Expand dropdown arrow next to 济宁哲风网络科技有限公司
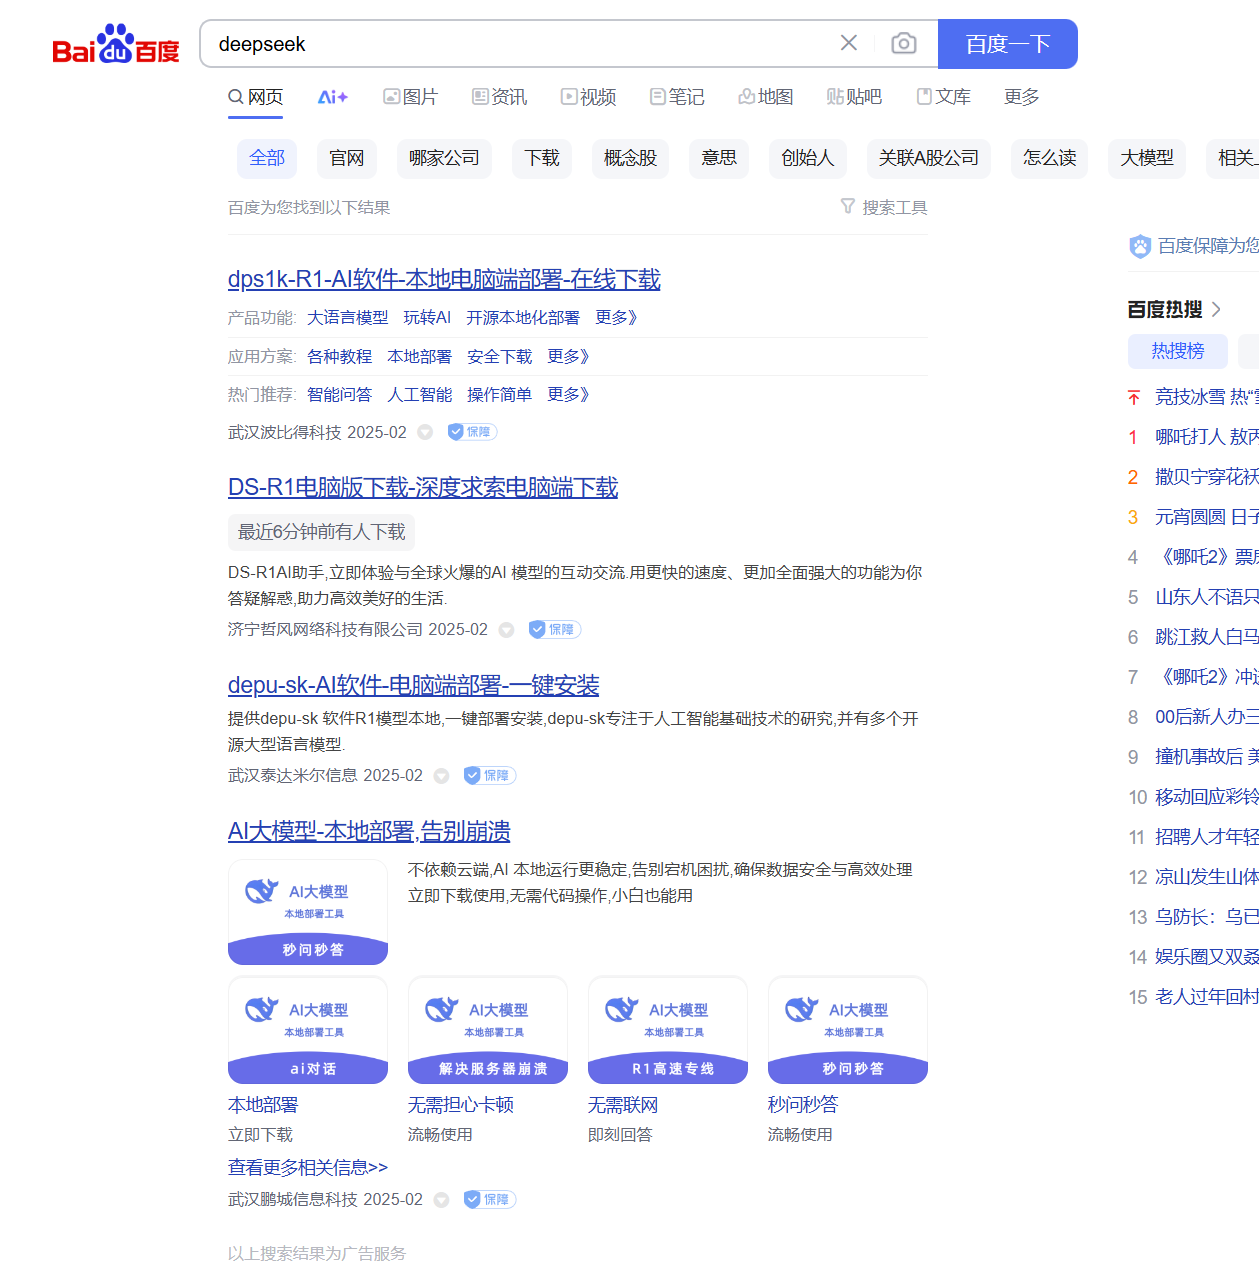This screenshot has height=1270, width=1259. coord(506,630)
